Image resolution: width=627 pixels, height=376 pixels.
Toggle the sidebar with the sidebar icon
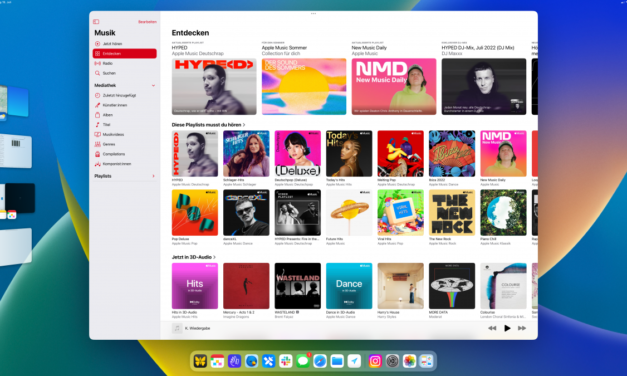(x=96, y=22)
